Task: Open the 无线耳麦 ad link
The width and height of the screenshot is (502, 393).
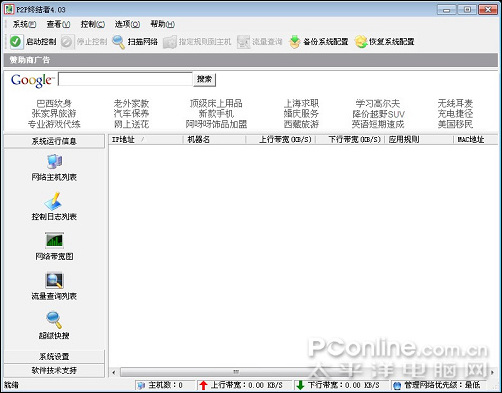Action: [x=455, y=103]
